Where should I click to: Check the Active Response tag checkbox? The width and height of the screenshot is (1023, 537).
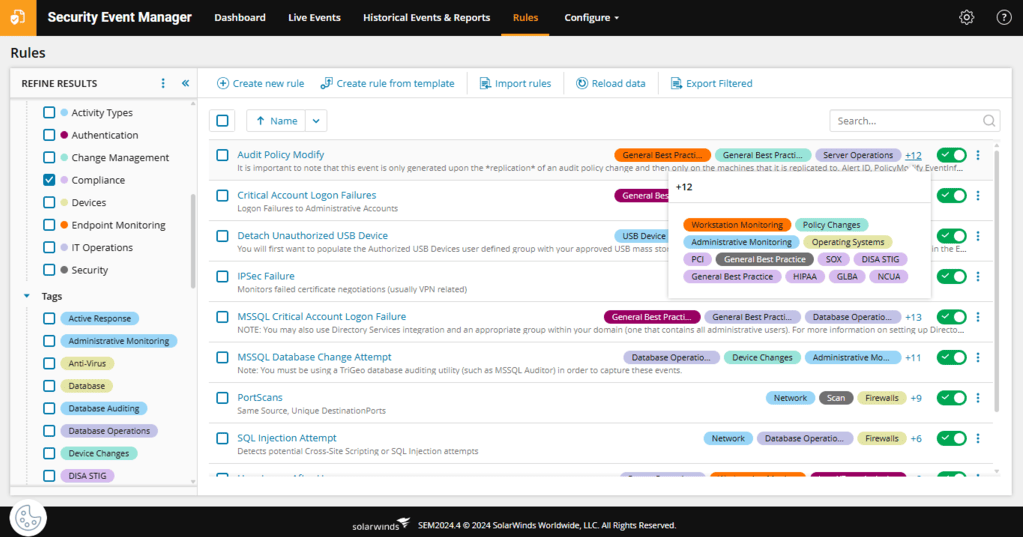[49, 318]
